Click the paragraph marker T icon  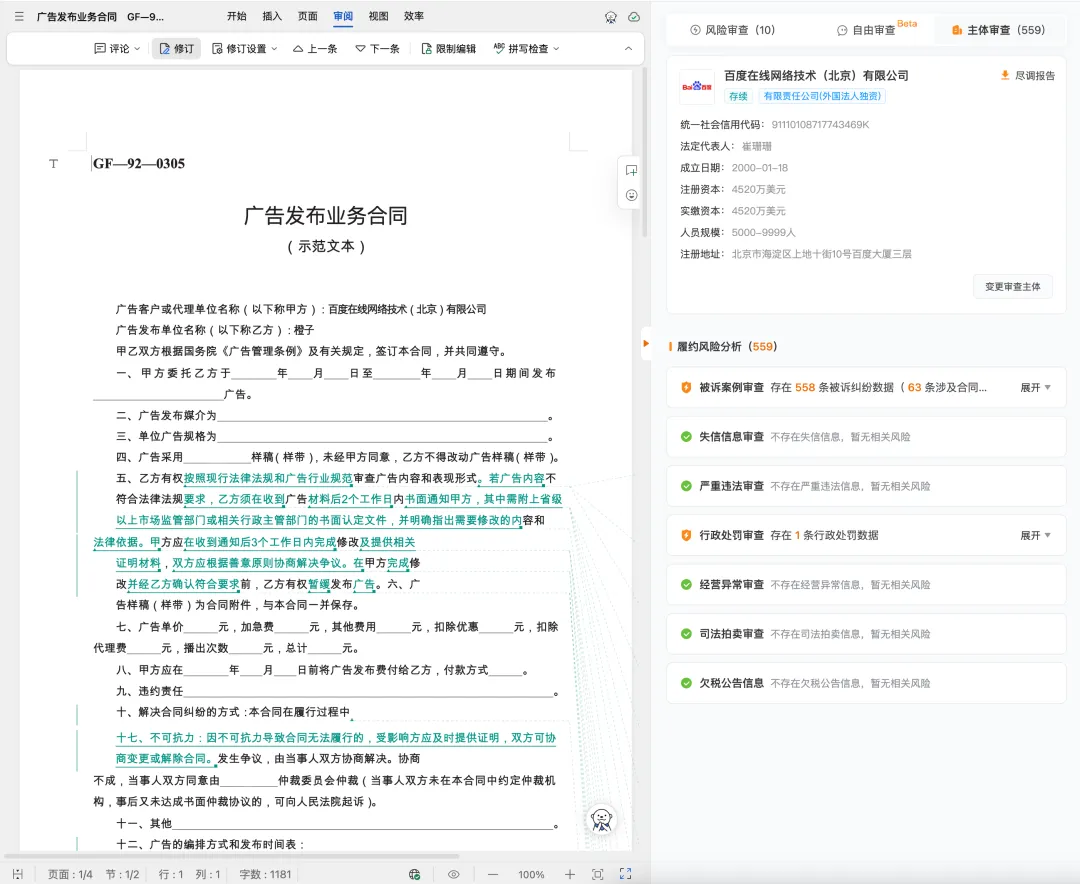point(54,163)
